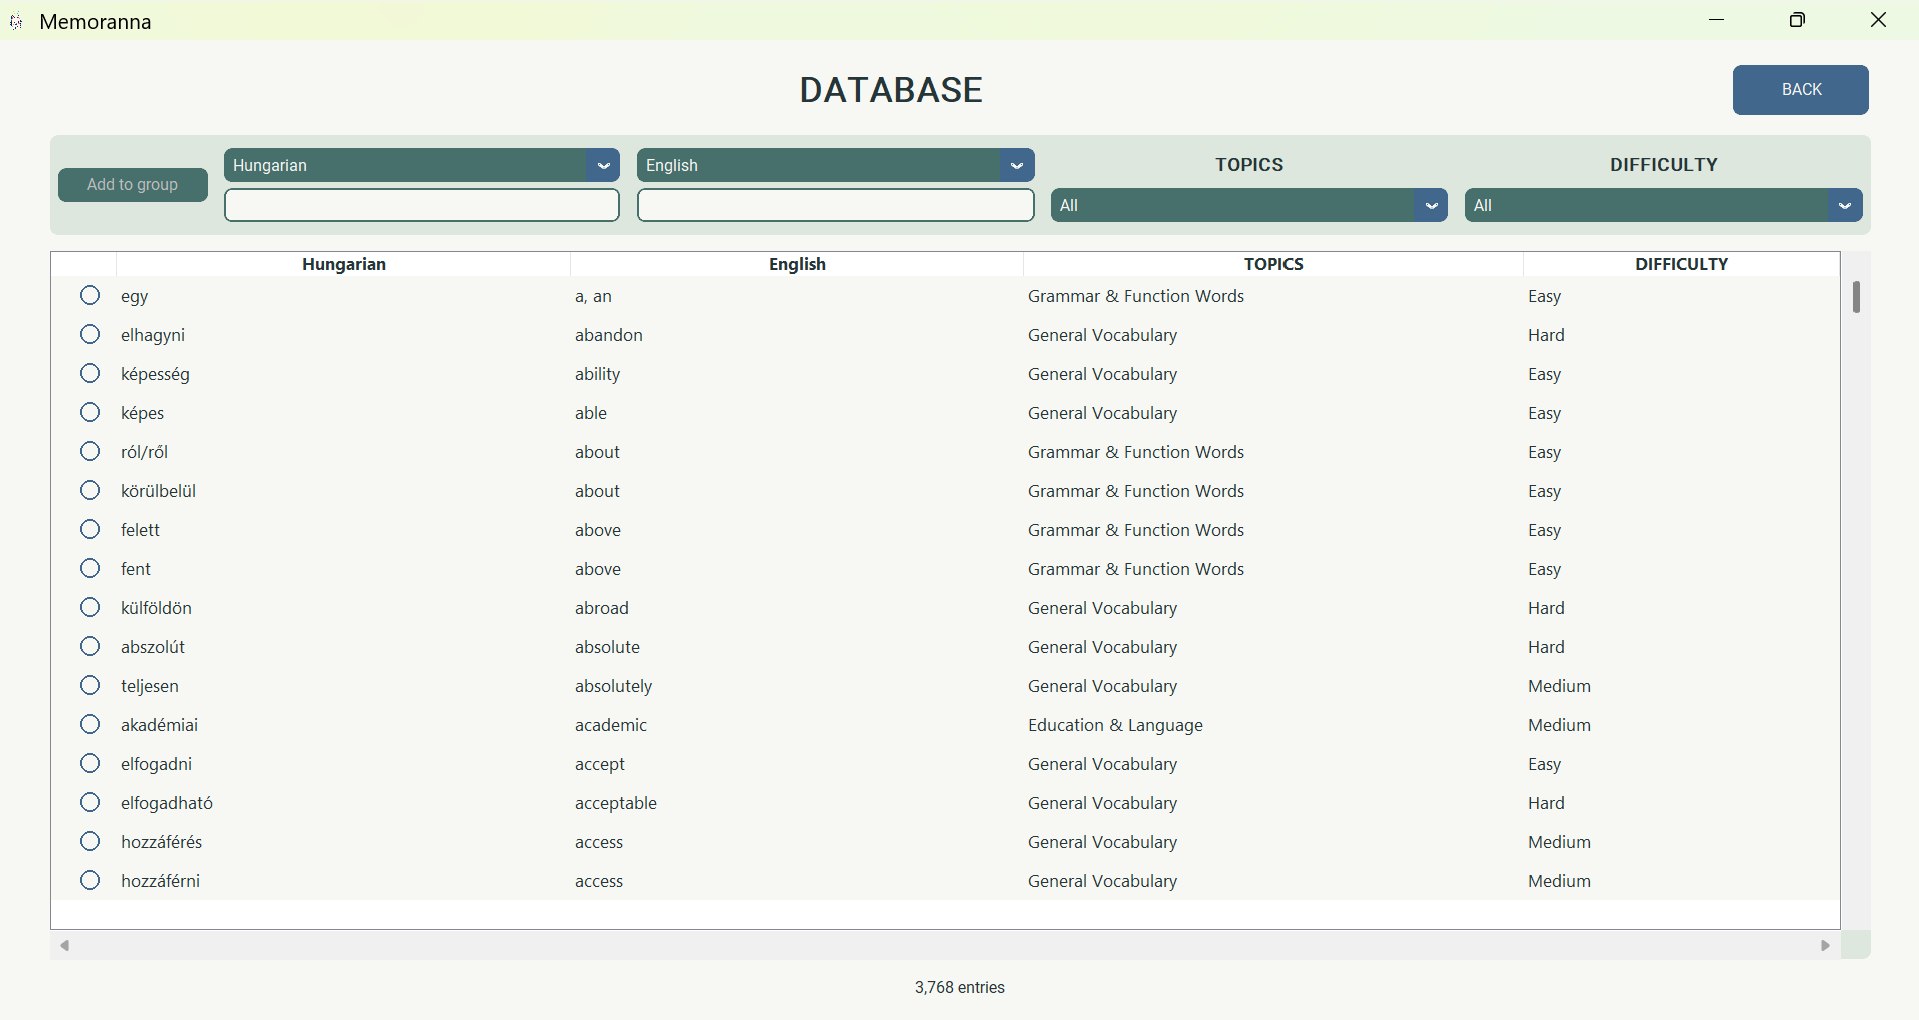Click the 'Education & Language' topic cell
This screenshot has width=1919, height=1020.
tap(1115, 726)
